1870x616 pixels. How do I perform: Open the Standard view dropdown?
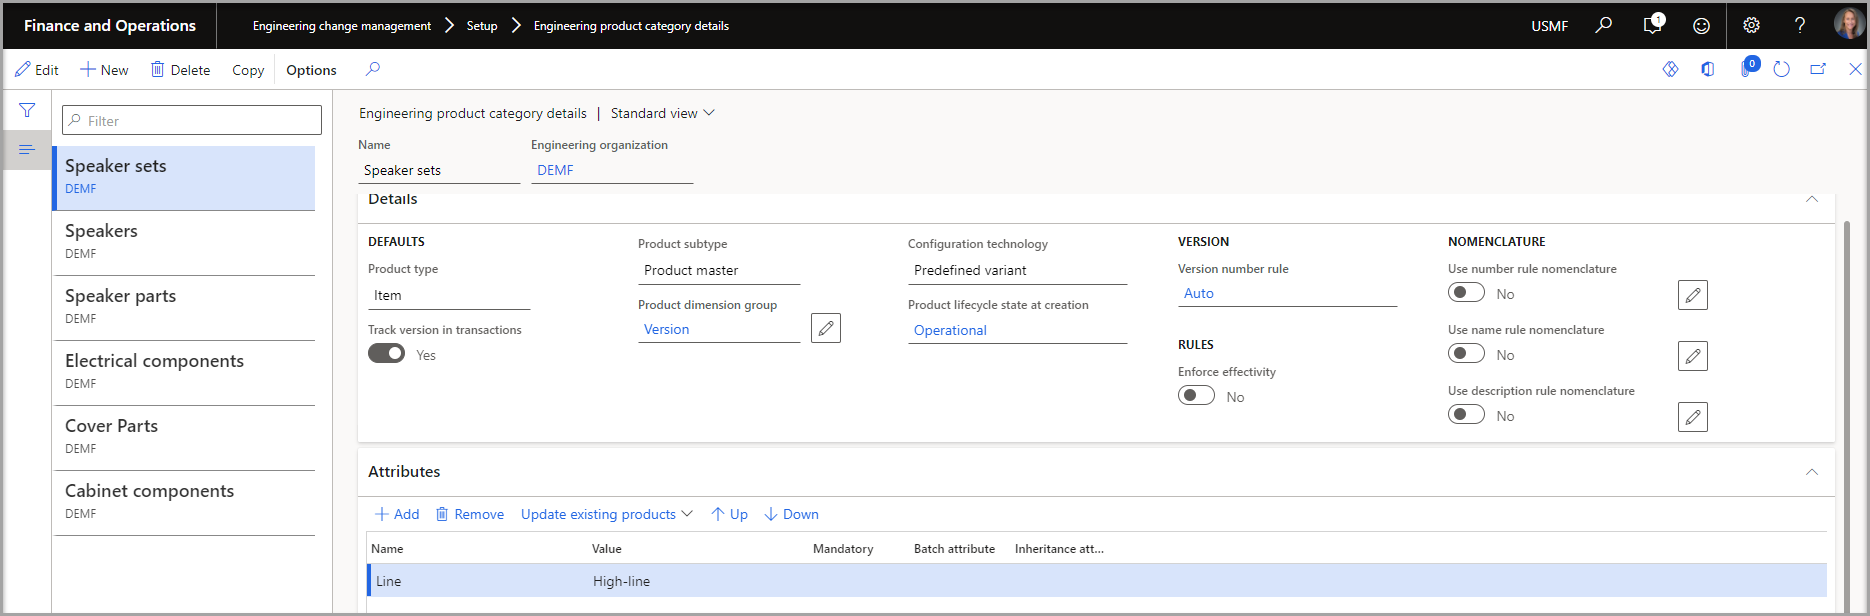coord(662,113)
